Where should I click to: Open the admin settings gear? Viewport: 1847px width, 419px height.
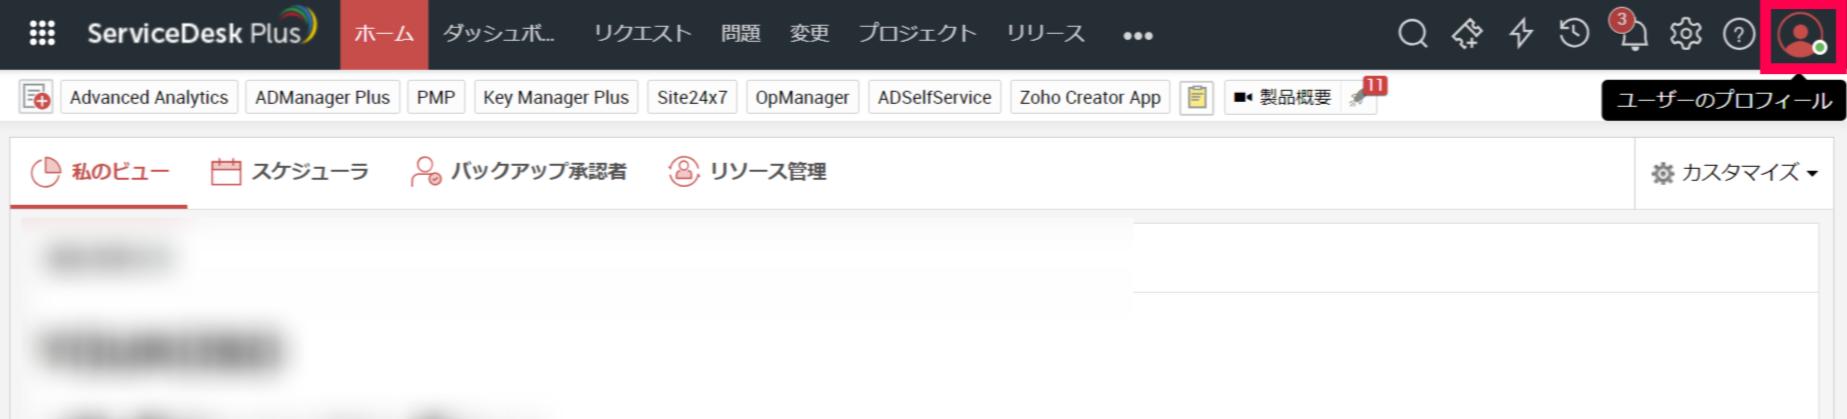point(1685,34)
